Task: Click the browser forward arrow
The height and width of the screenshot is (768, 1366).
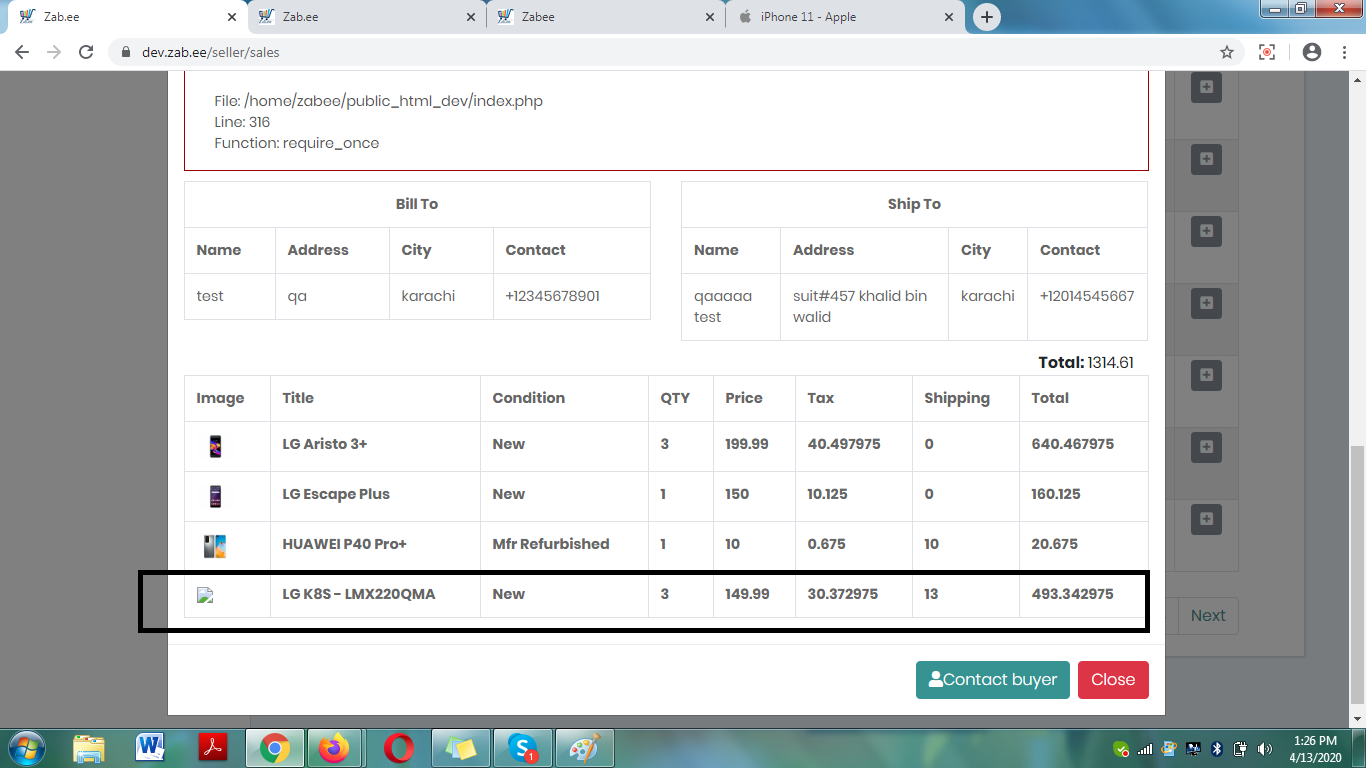Action: click(54, 52)
